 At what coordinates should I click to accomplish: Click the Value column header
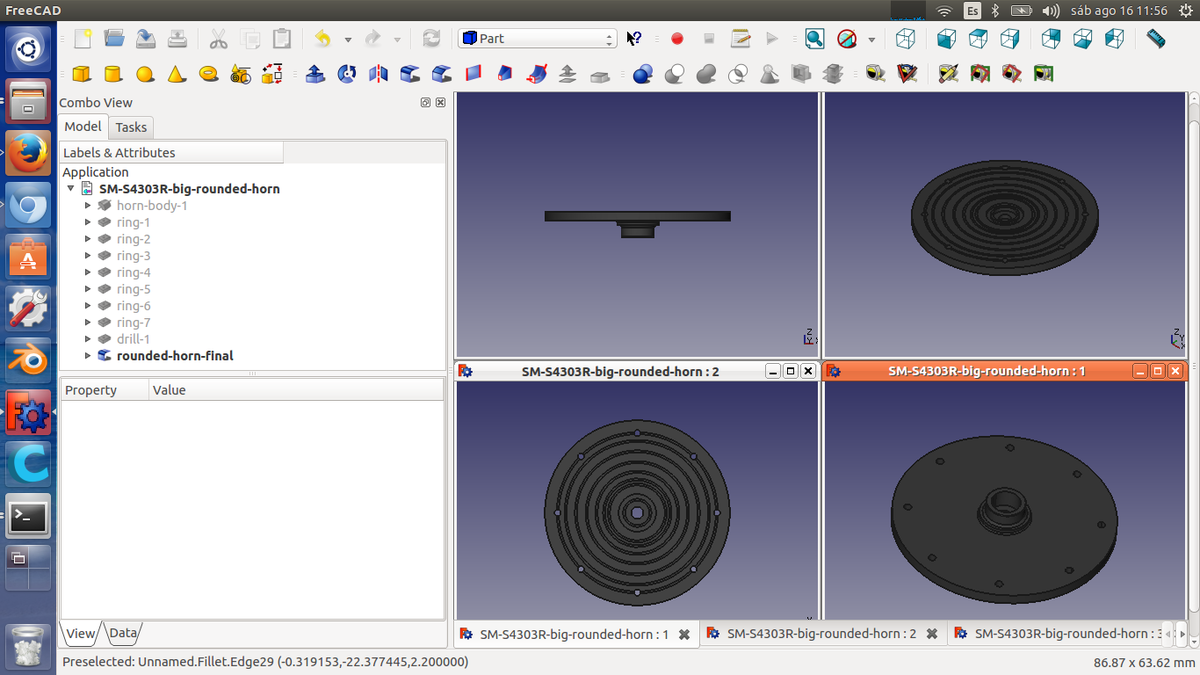click(169, 390)
